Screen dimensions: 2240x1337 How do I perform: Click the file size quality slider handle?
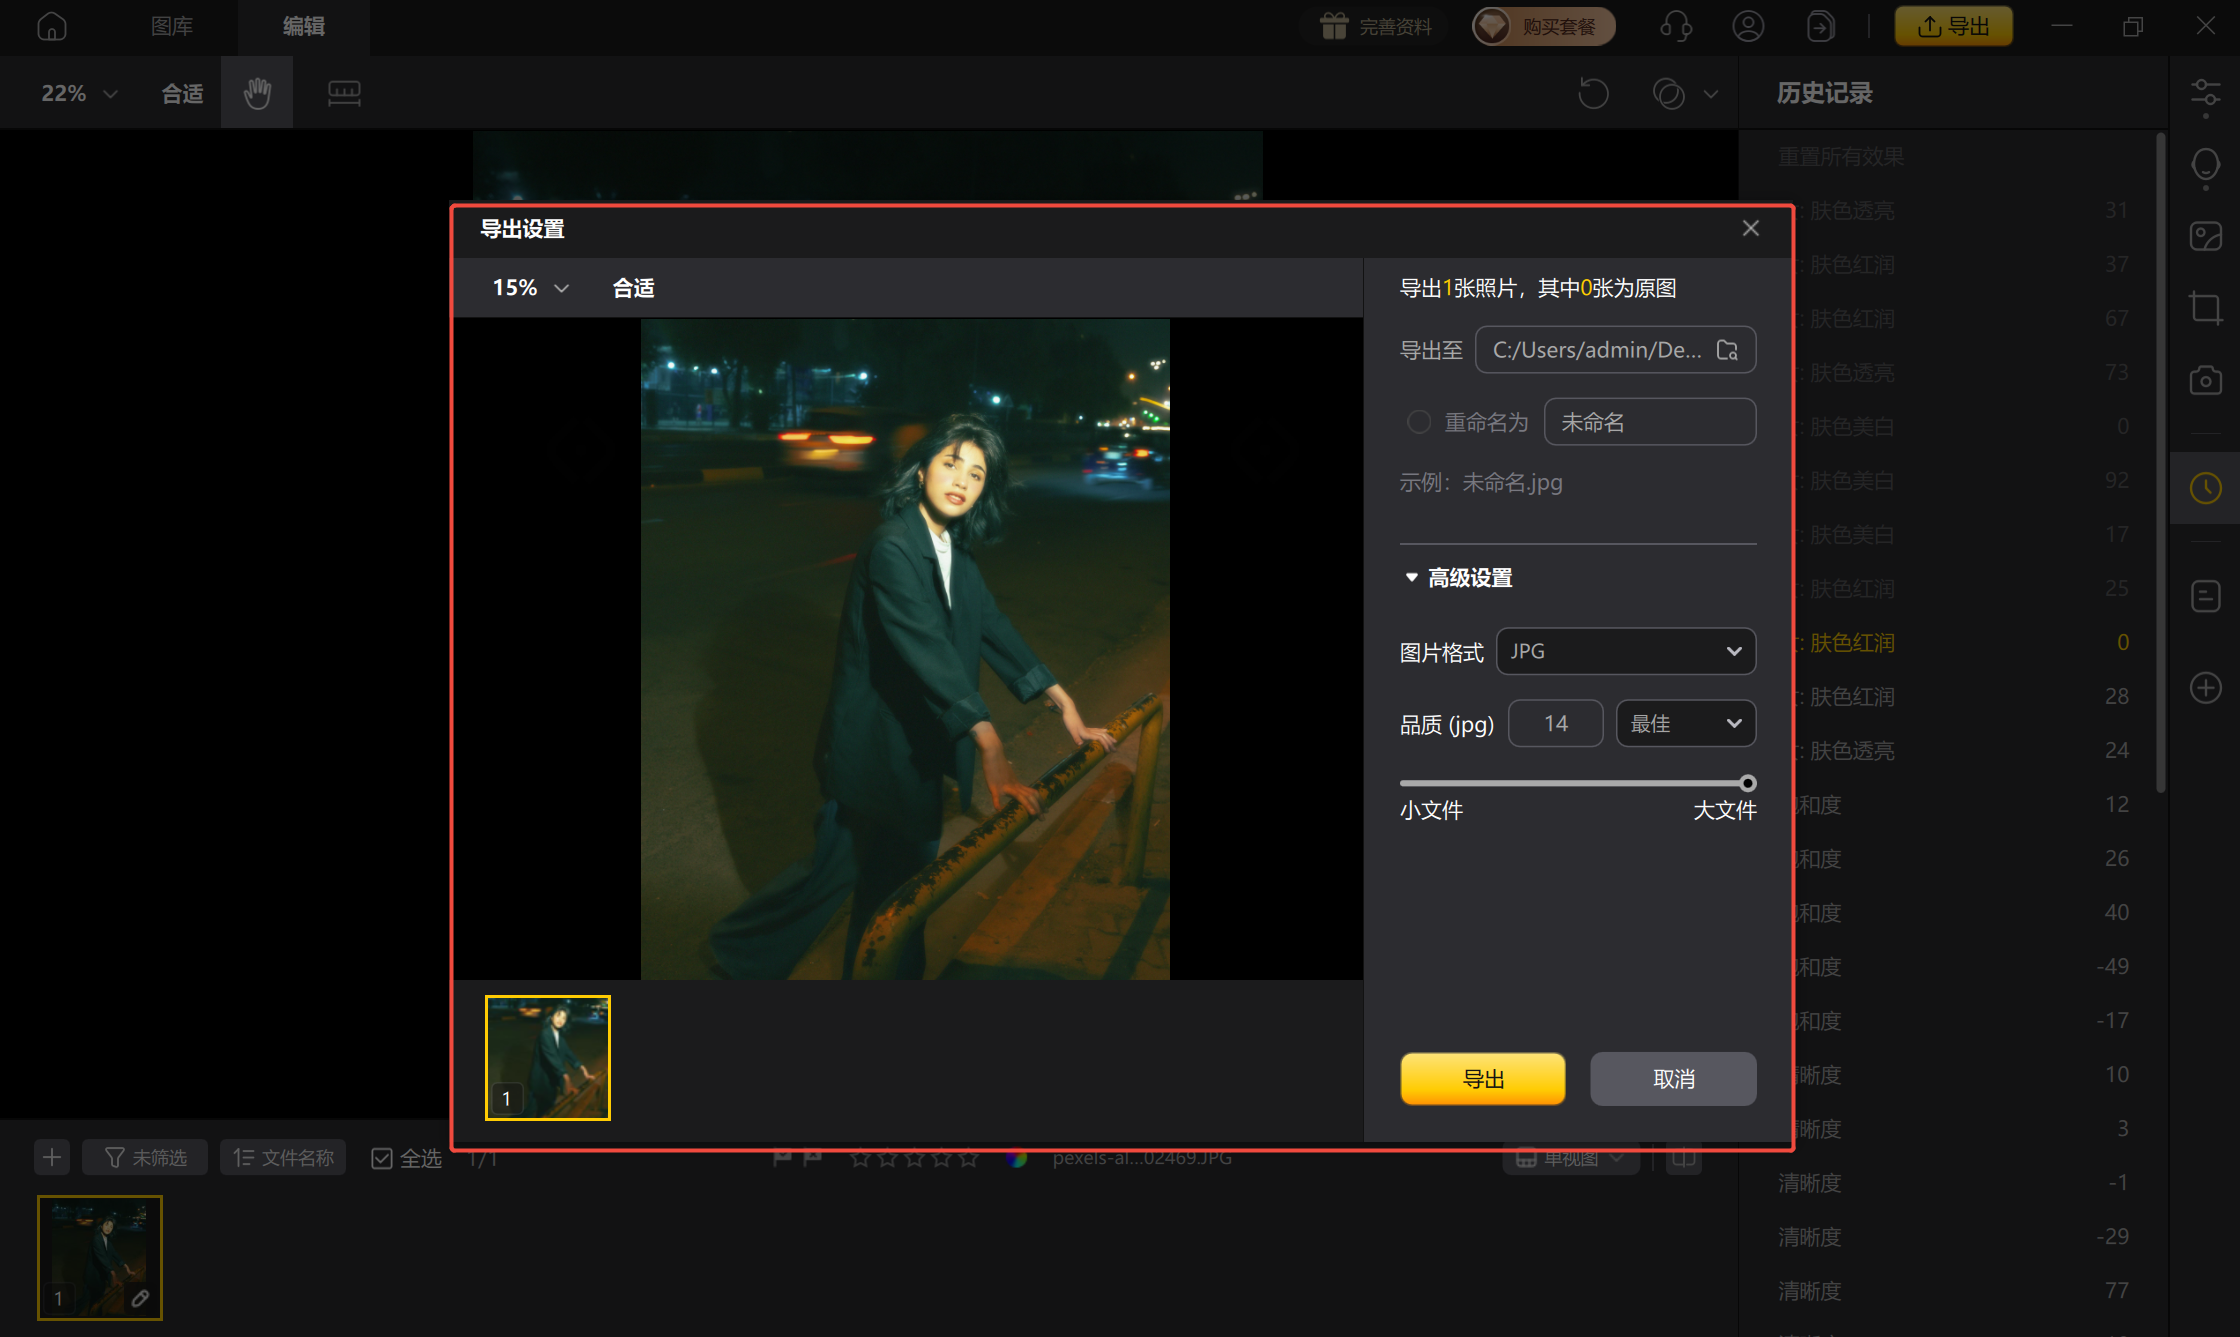pyautogui.click(x=1747, y=783)
